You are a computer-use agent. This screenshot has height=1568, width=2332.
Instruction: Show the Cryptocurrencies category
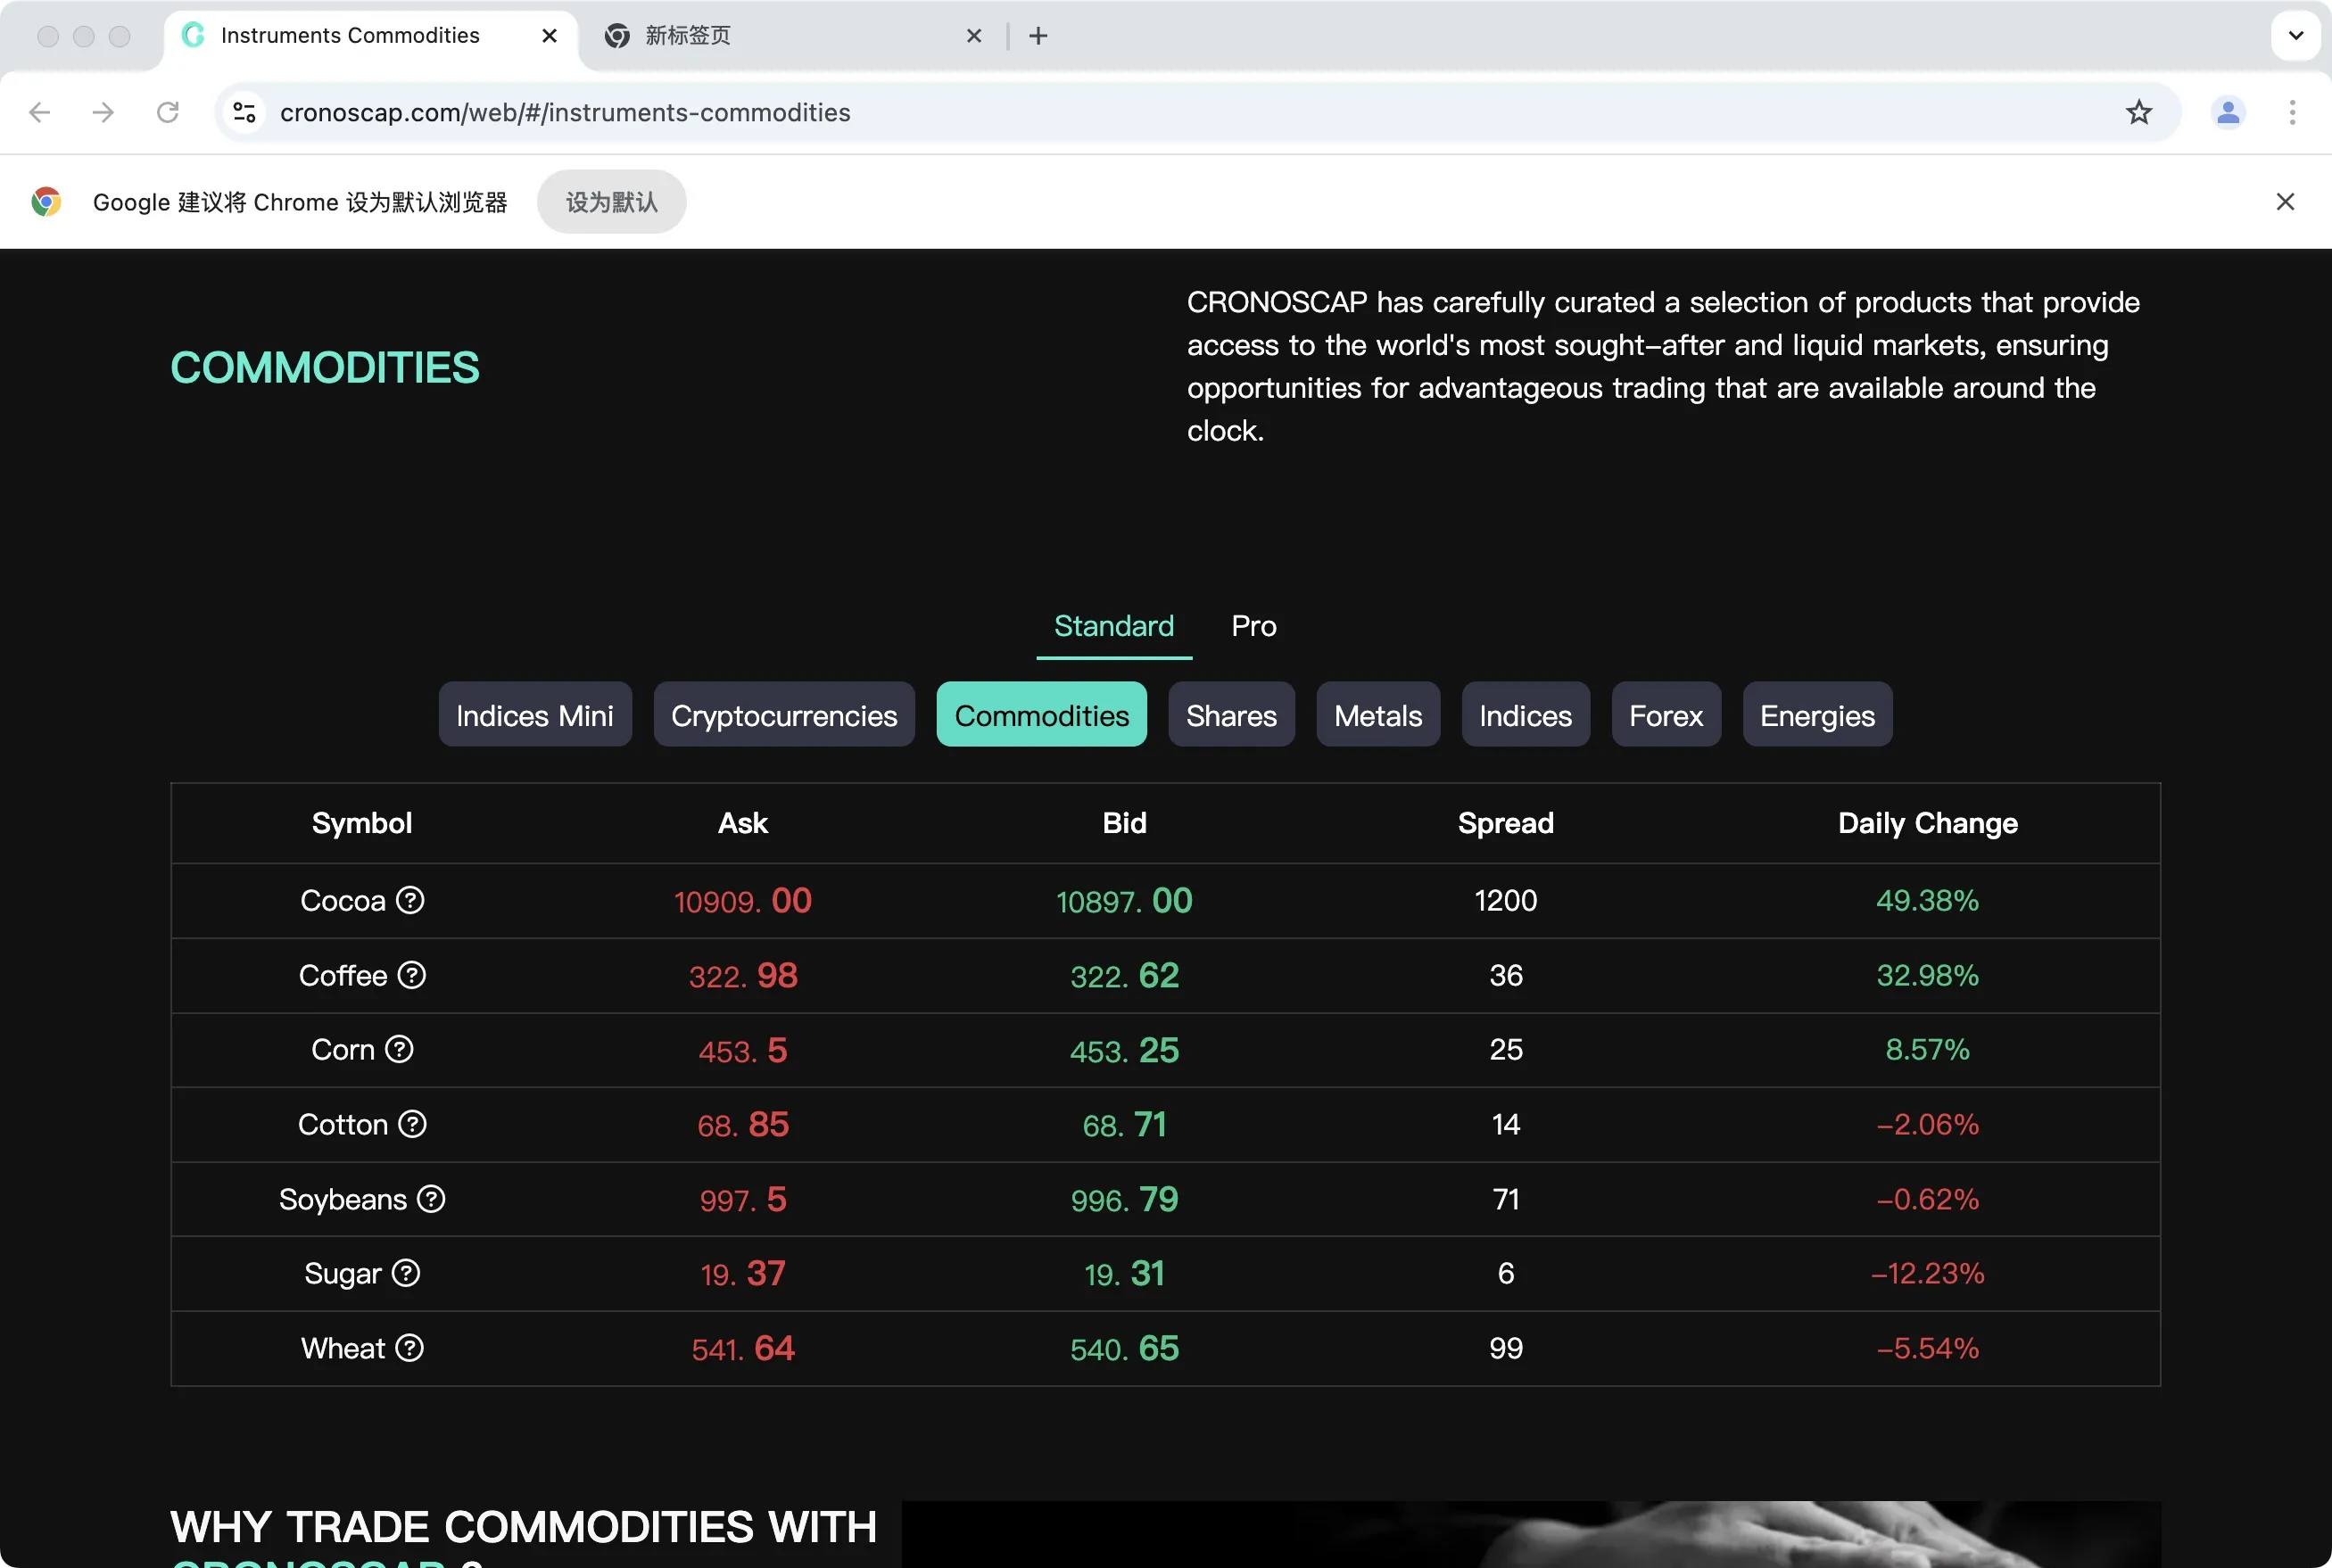pyautogui.click(x=784, y=714)
